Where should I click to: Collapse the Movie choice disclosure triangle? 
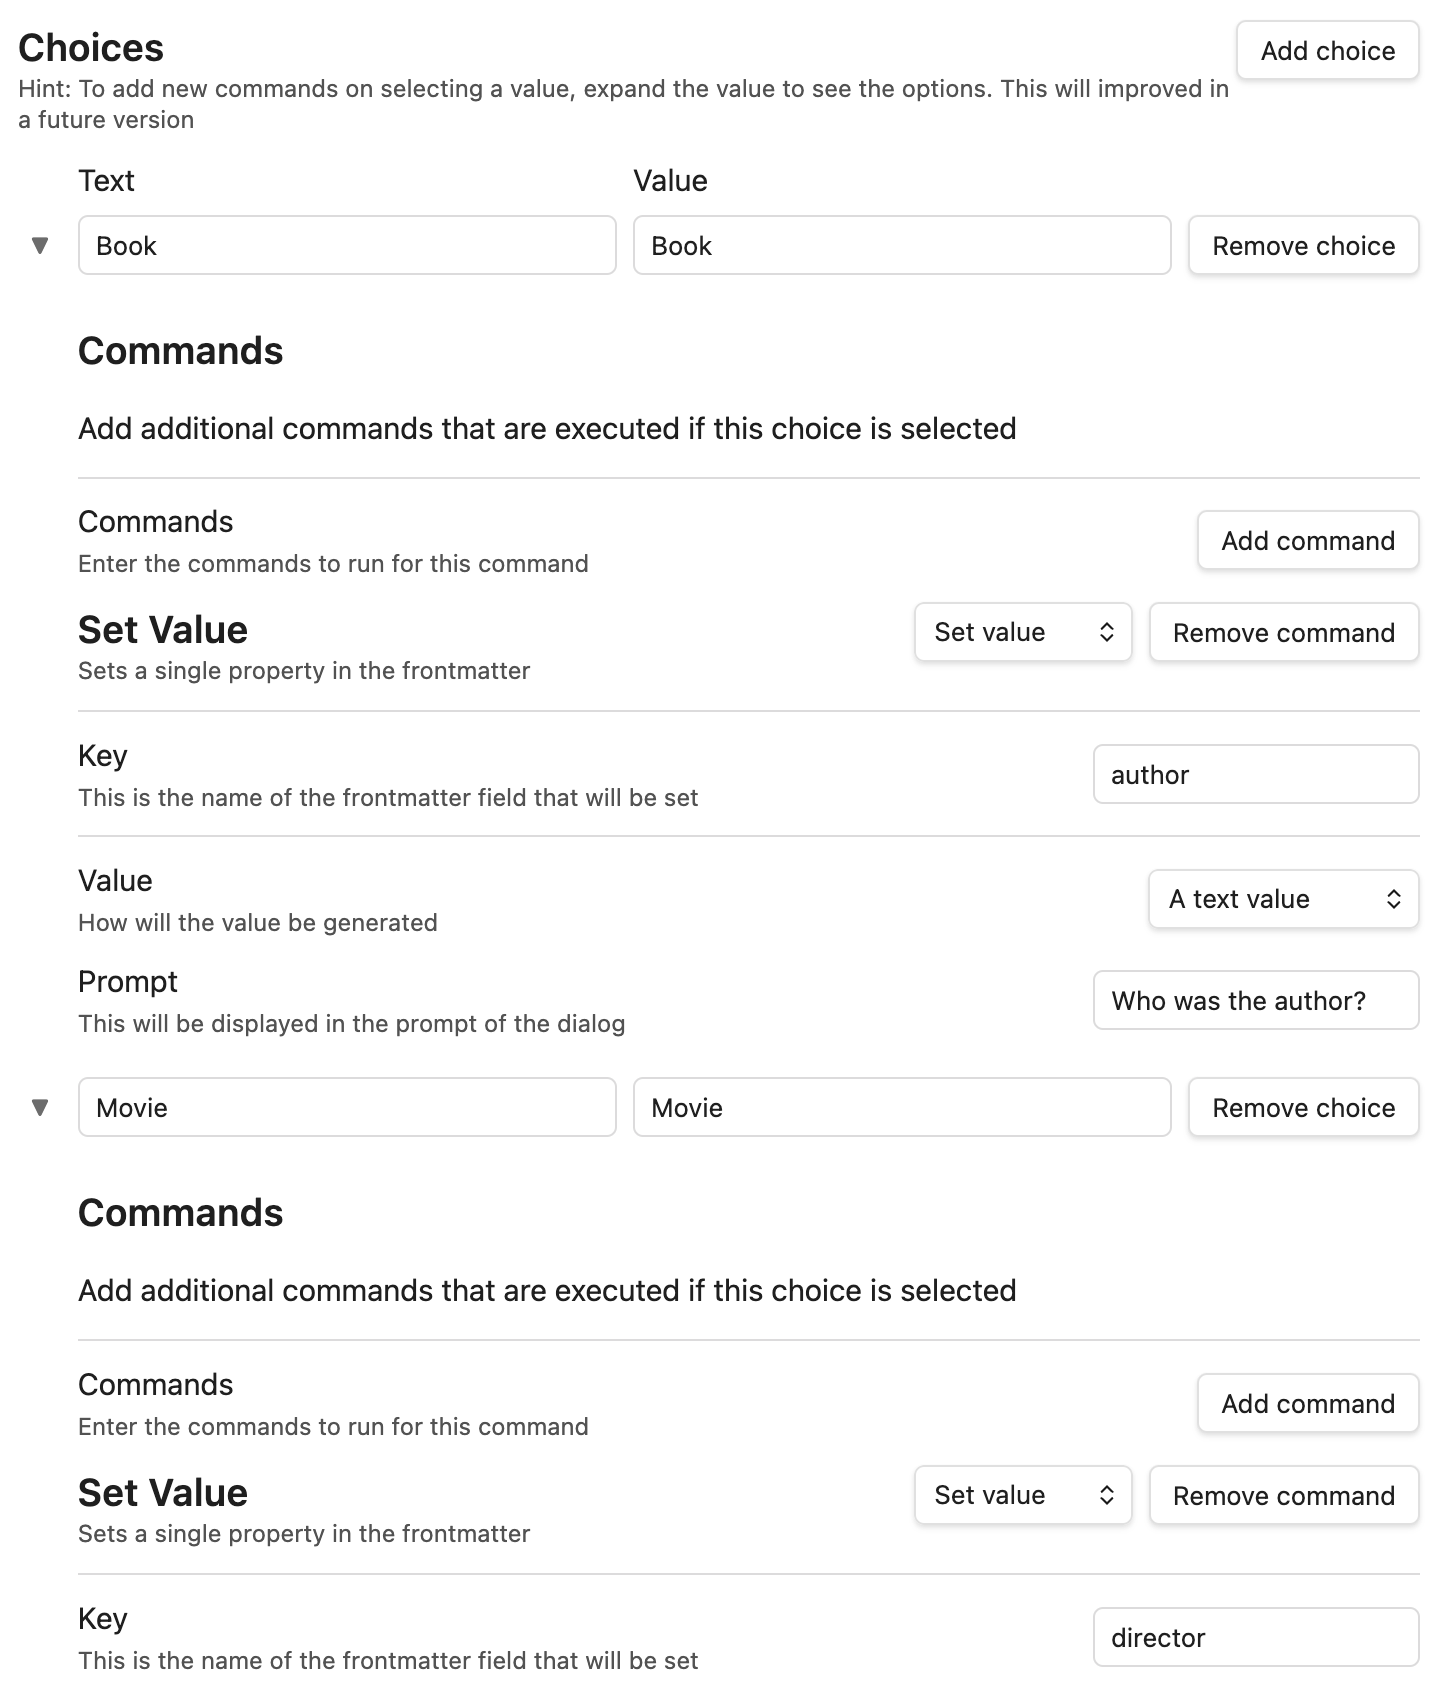point(40,1107)
